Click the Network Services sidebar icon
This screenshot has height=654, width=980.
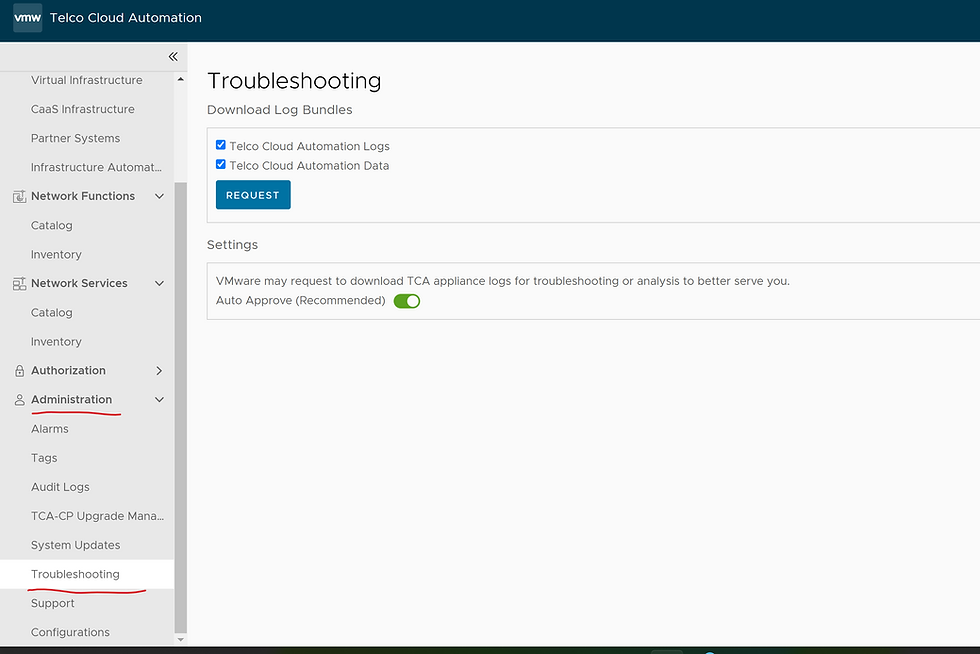(18, 283)
